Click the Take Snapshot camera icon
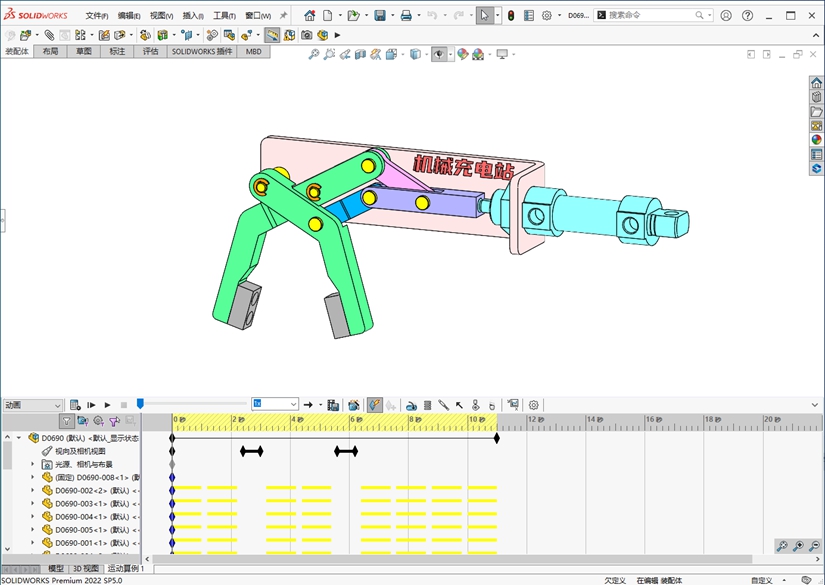This screenshot has width=825, height=585. (306, 35)
